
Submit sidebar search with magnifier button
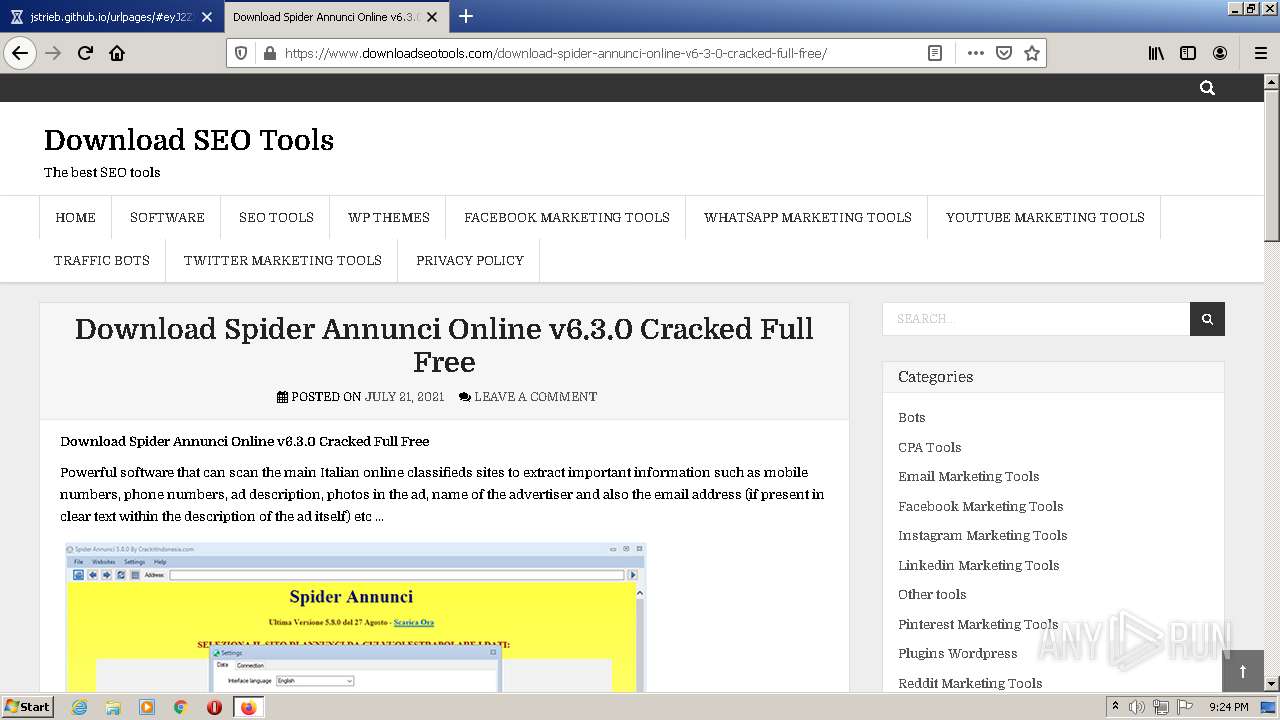1207,319
